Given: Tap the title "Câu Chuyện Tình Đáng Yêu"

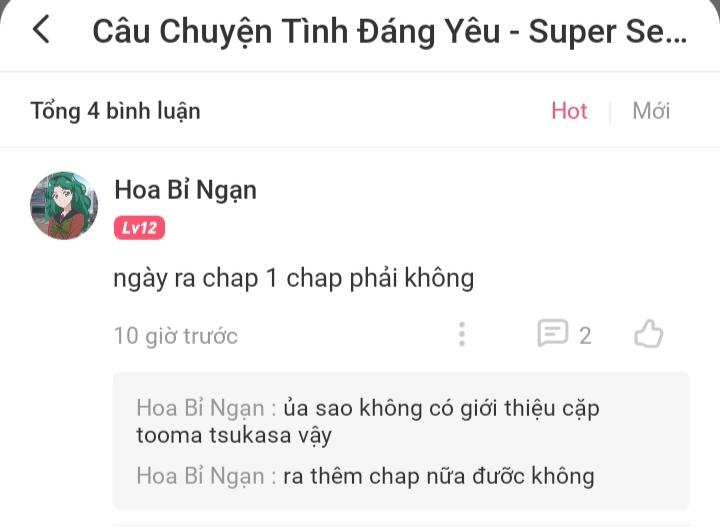Looking at the screenshot, I should 296,32.
